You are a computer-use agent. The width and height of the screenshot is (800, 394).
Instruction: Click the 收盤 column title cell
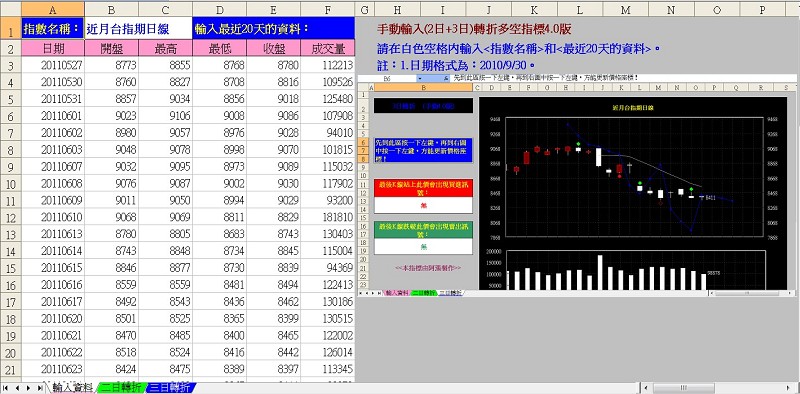click(273, 48)
